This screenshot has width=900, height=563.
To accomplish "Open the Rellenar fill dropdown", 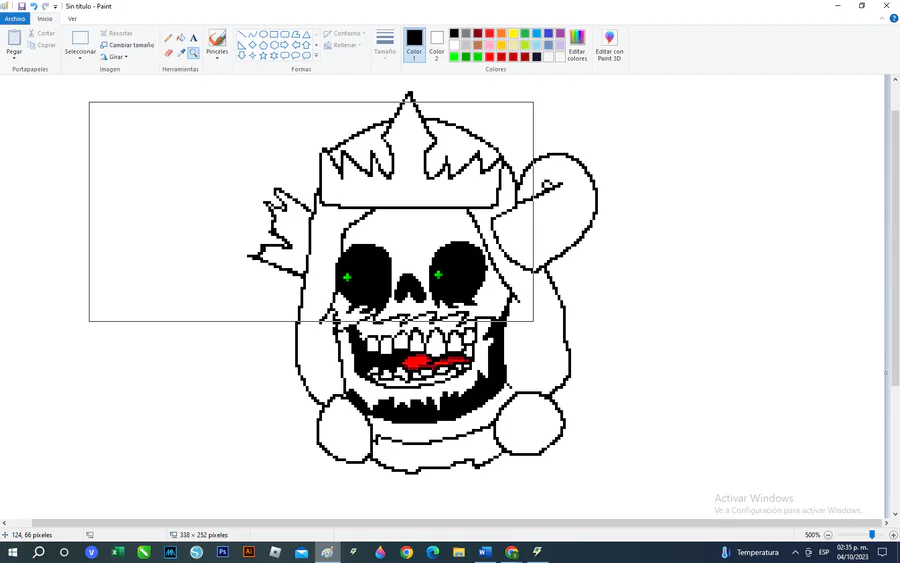I will 343,45.
